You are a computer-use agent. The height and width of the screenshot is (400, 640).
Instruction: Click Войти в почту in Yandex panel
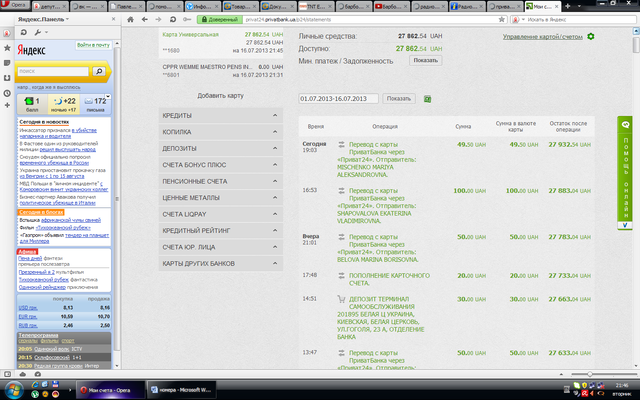93,45
